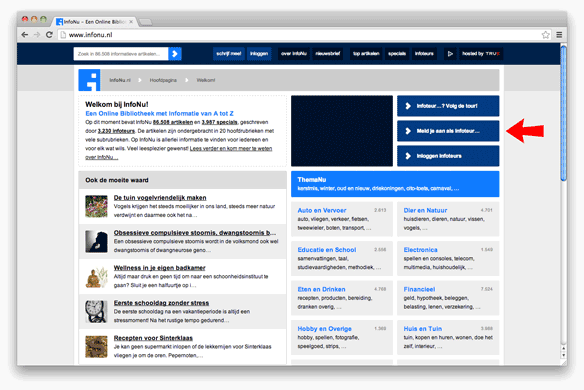The image size is (584, 390).
Task: Open 'infoteurs' menu item
Action: point(424,54)
